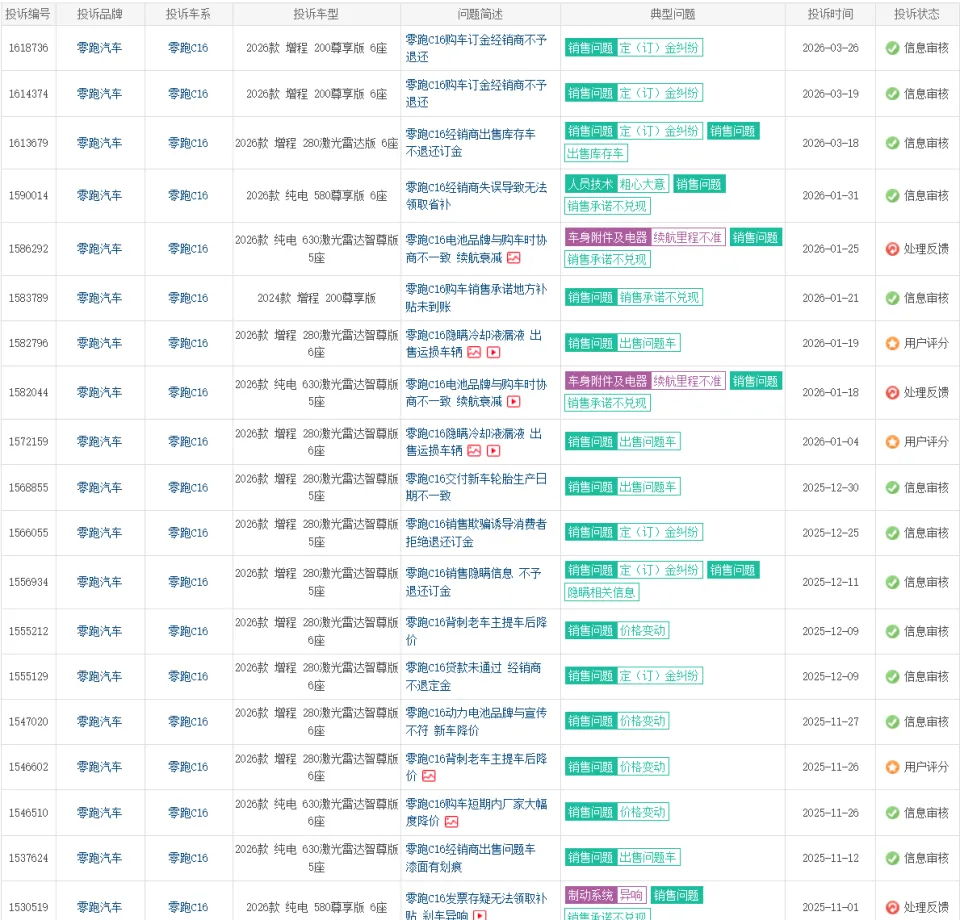Click the 出售库存车 tag in complaint 1613679
The height and width of the screenshot is (920, 960).
coord(596,153)
